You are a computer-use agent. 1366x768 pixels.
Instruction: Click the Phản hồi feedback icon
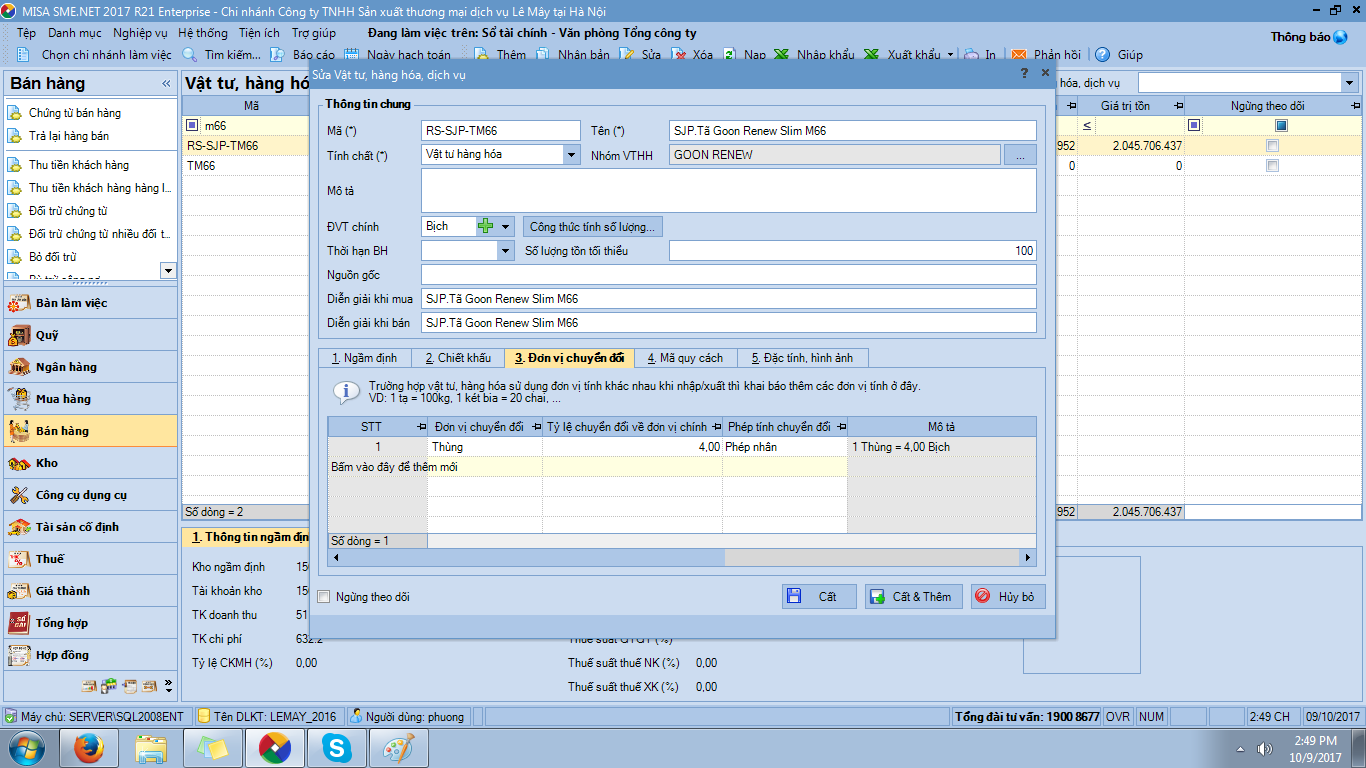[1019, 55]
